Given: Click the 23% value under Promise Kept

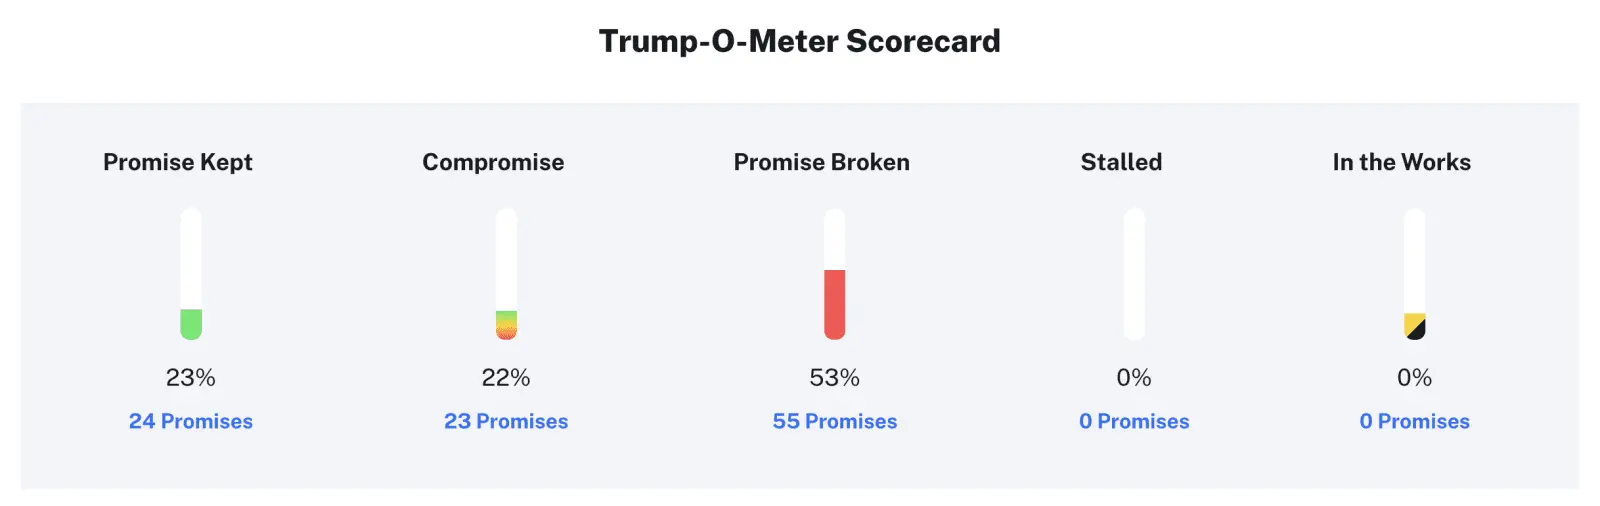Looking at the screenshot, I should click(x=191, y=377).
